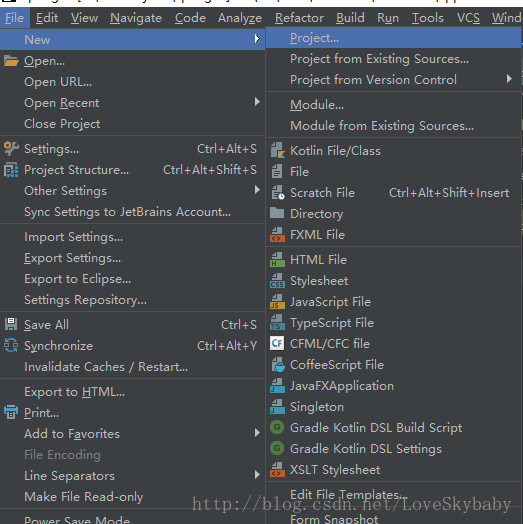Open the Run menu
This screenshot has height=524, width=523.
(388, 18)
